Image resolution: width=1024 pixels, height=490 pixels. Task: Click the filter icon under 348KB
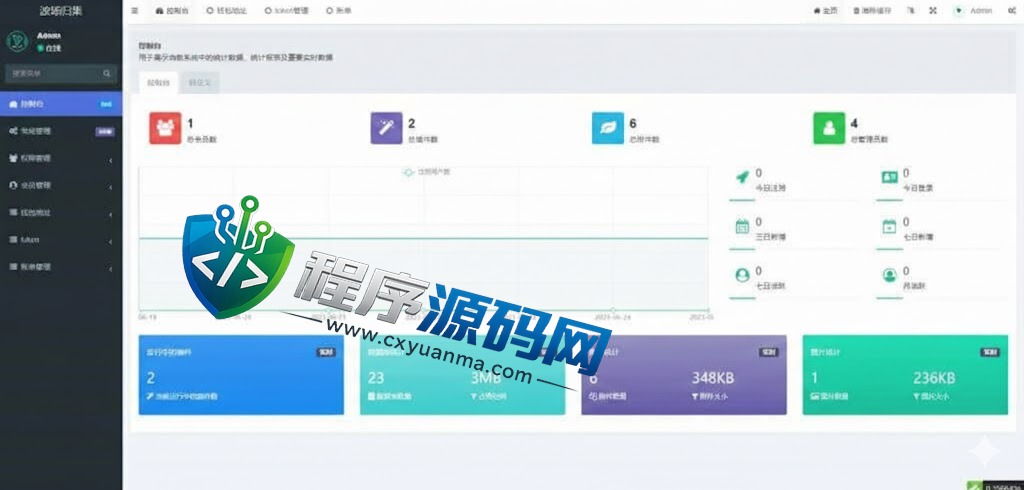695,396
